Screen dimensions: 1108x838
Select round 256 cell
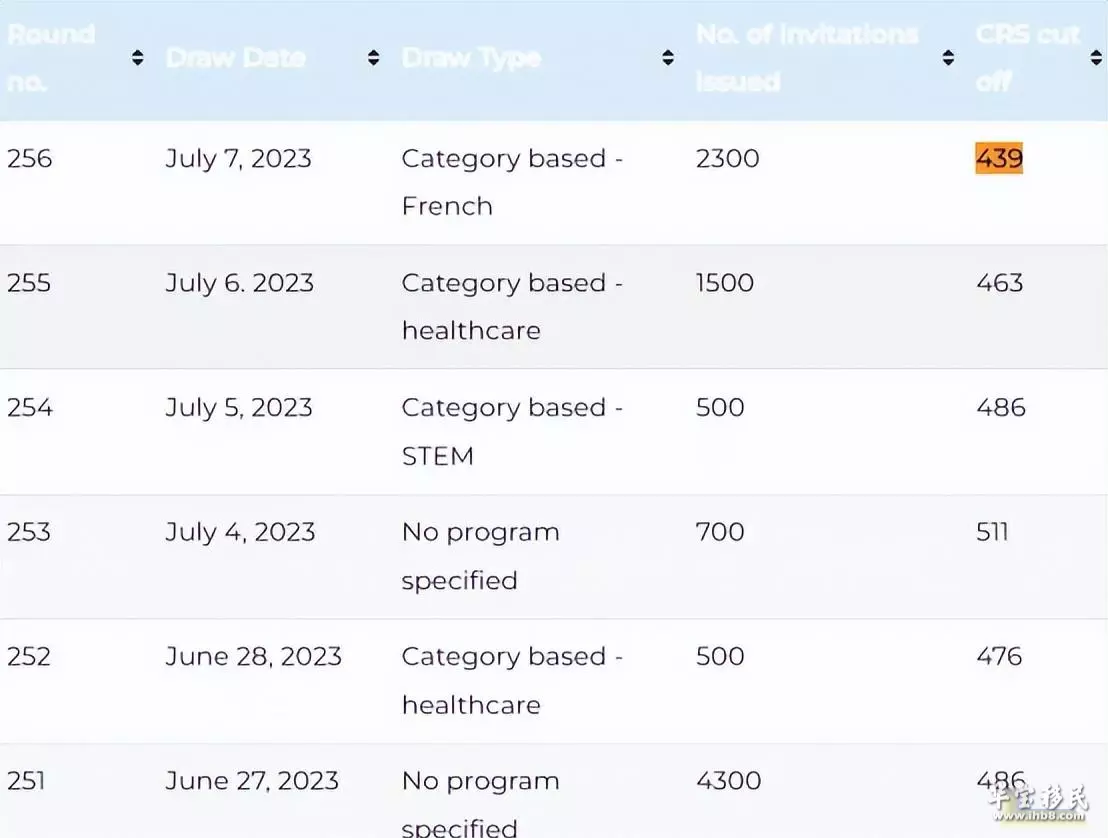click(x=30, y=158)
